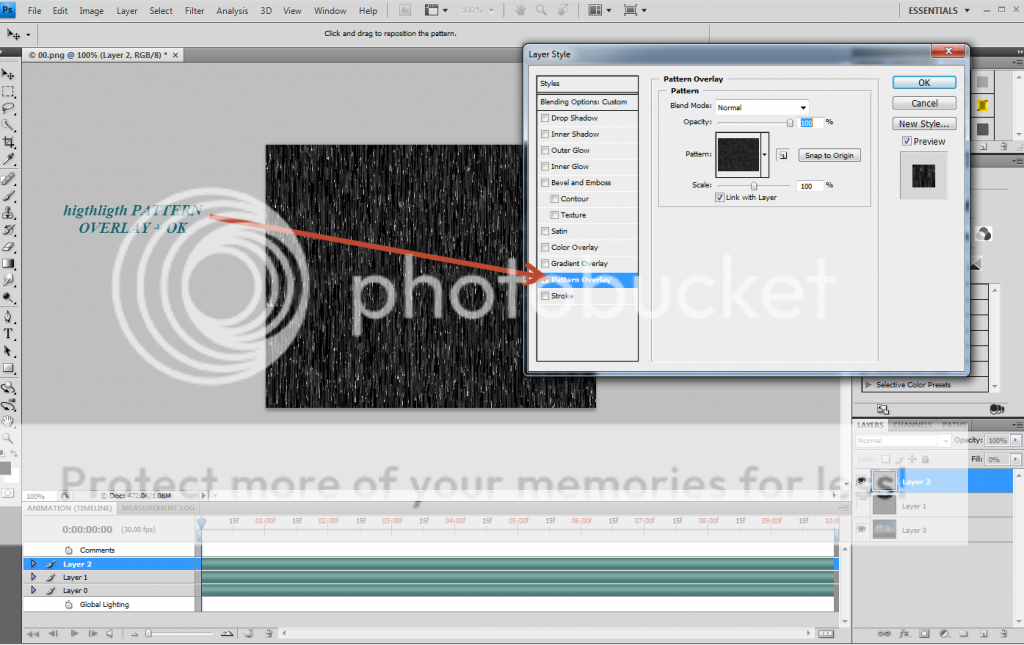This screenshot has width=1024, height=645.
Task: Select the Lasso tool
Action: click(8, 108)
